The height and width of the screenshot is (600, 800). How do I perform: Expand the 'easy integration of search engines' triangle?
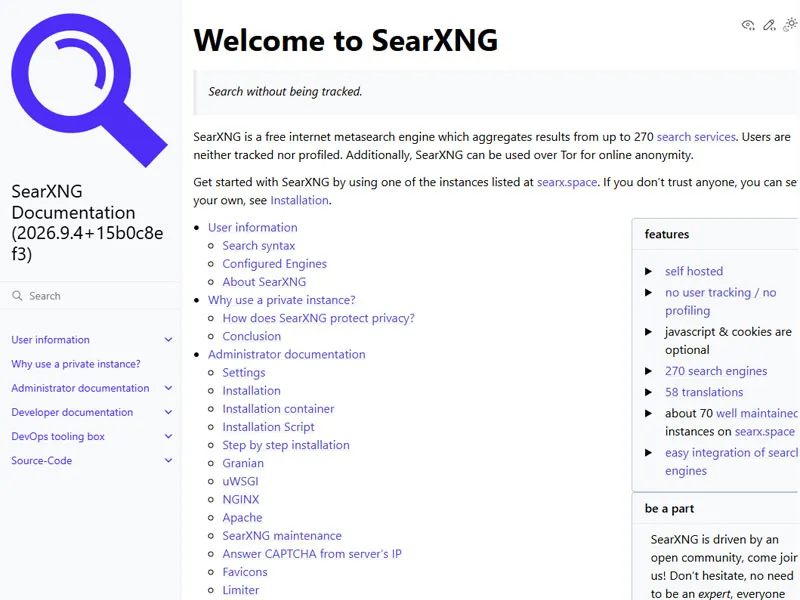coord(648,453)
